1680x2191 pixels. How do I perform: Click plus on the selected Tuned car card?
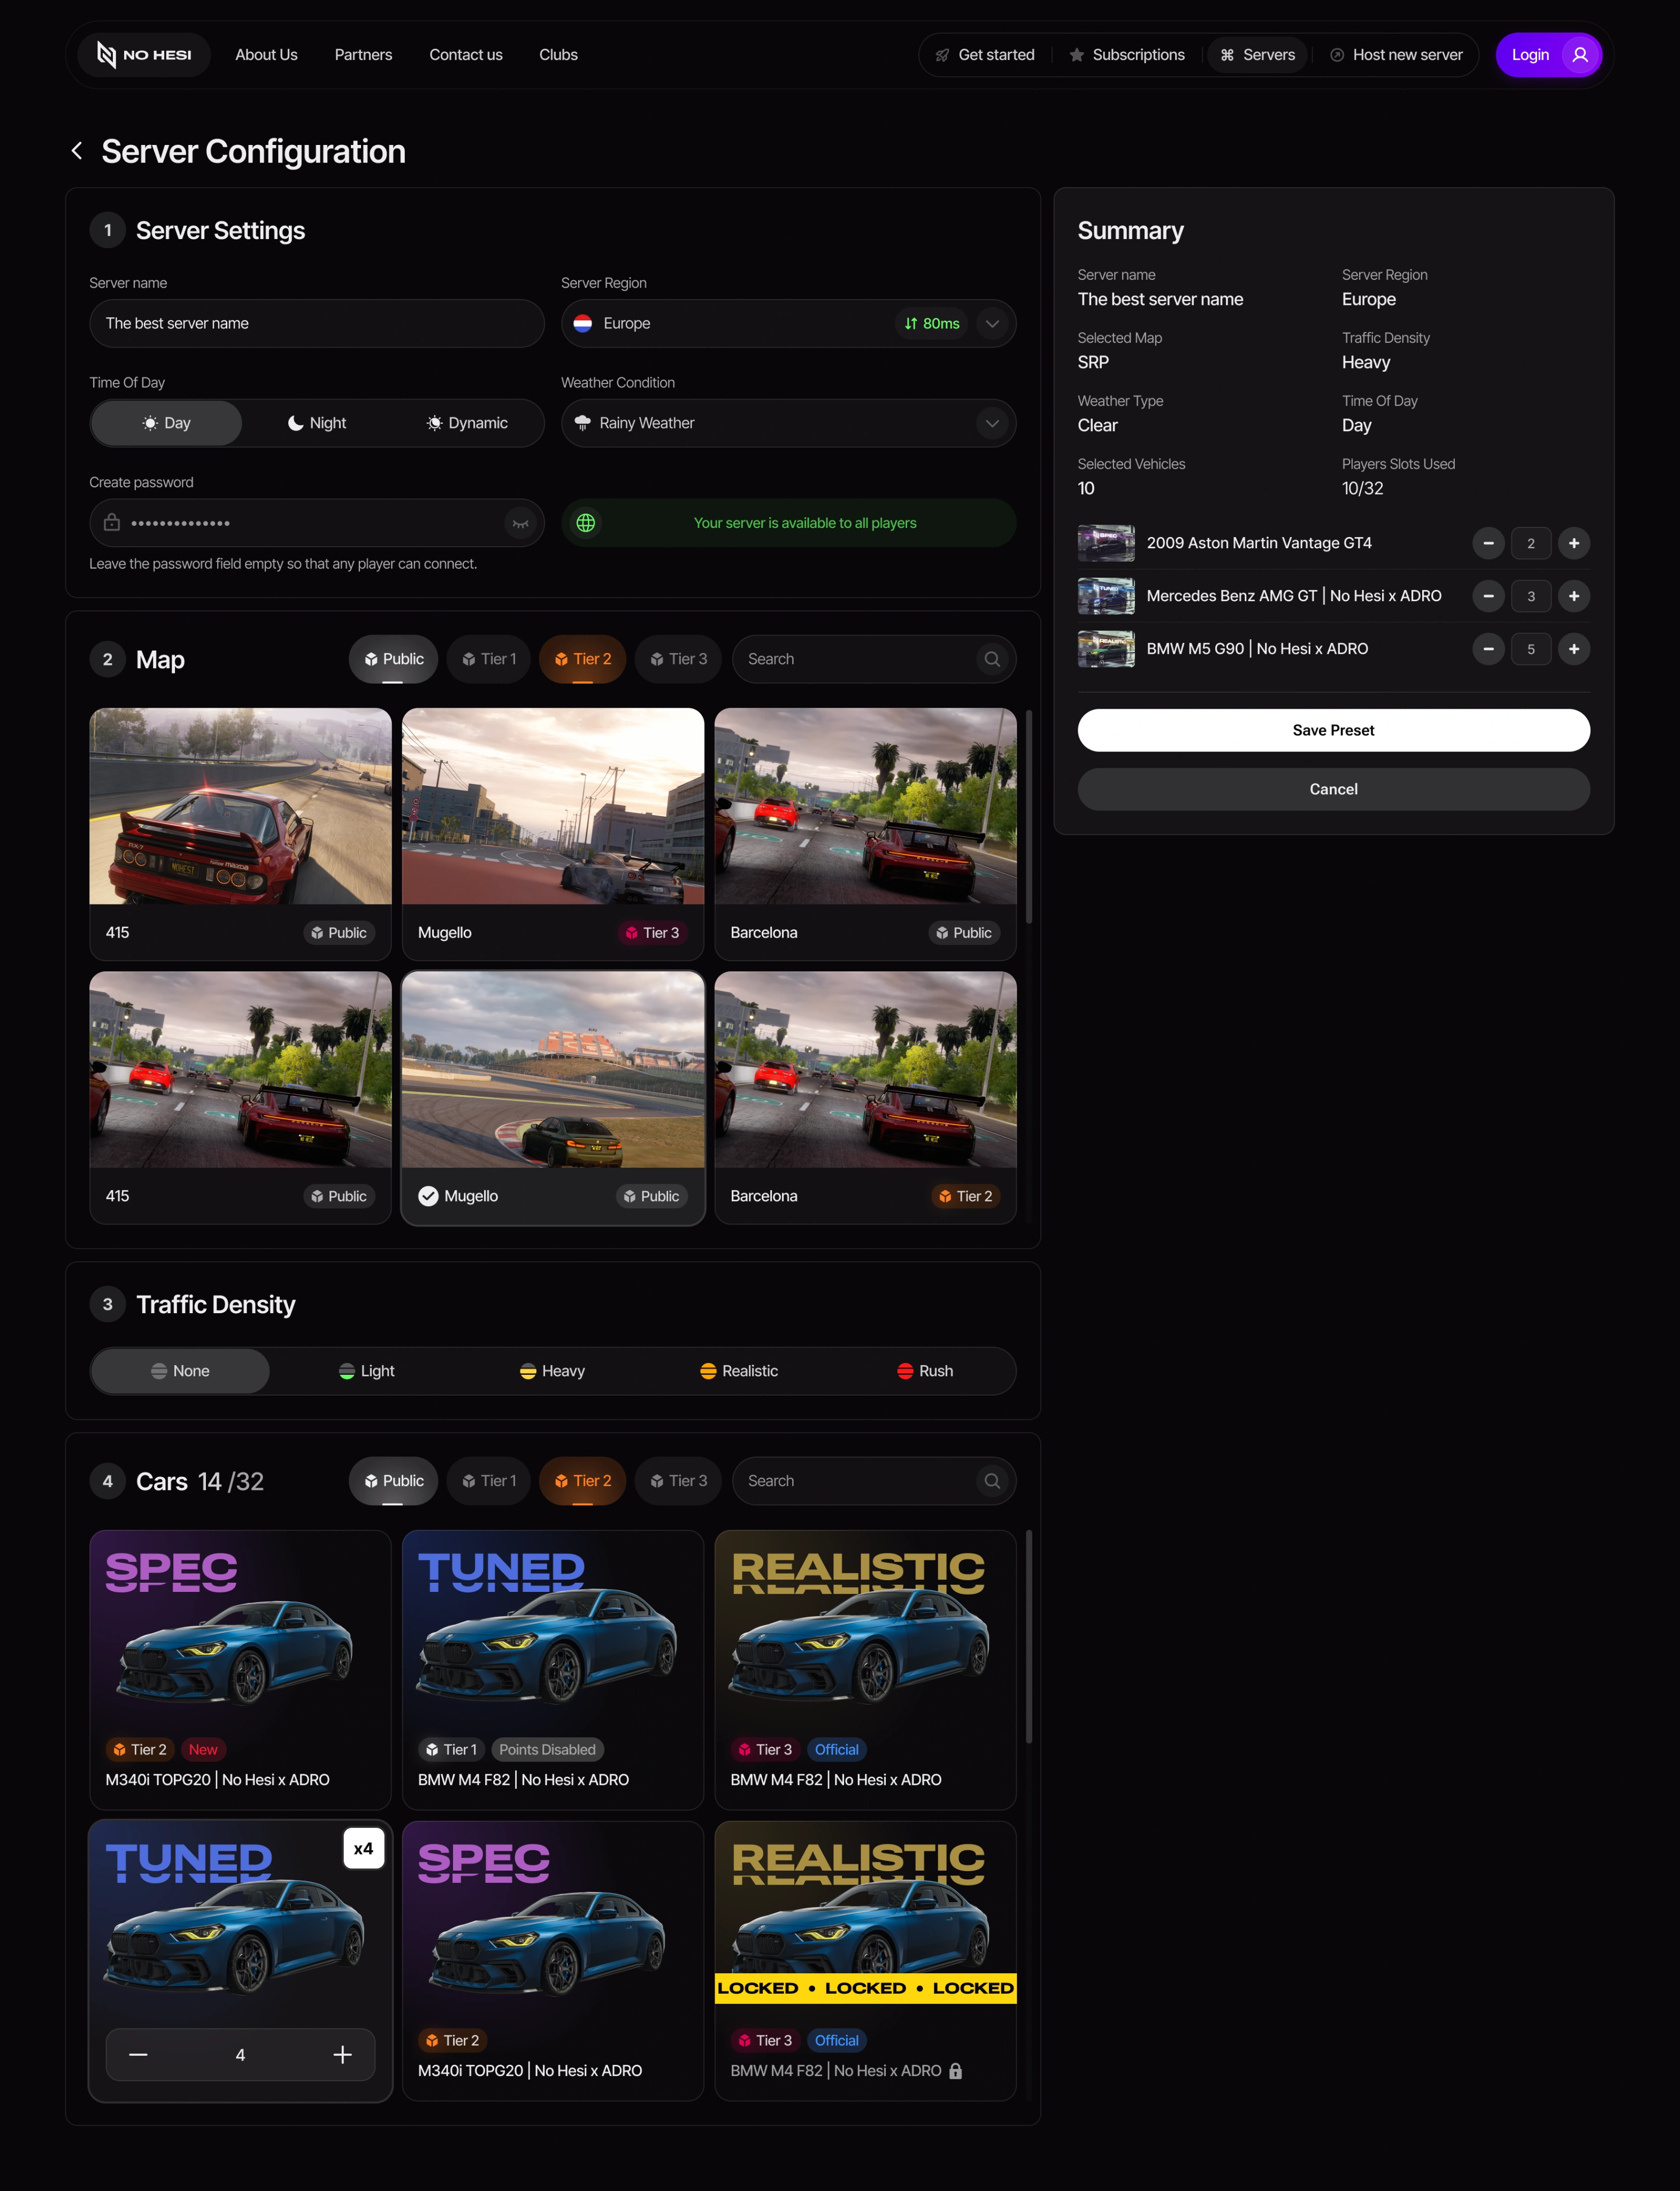342,2055
